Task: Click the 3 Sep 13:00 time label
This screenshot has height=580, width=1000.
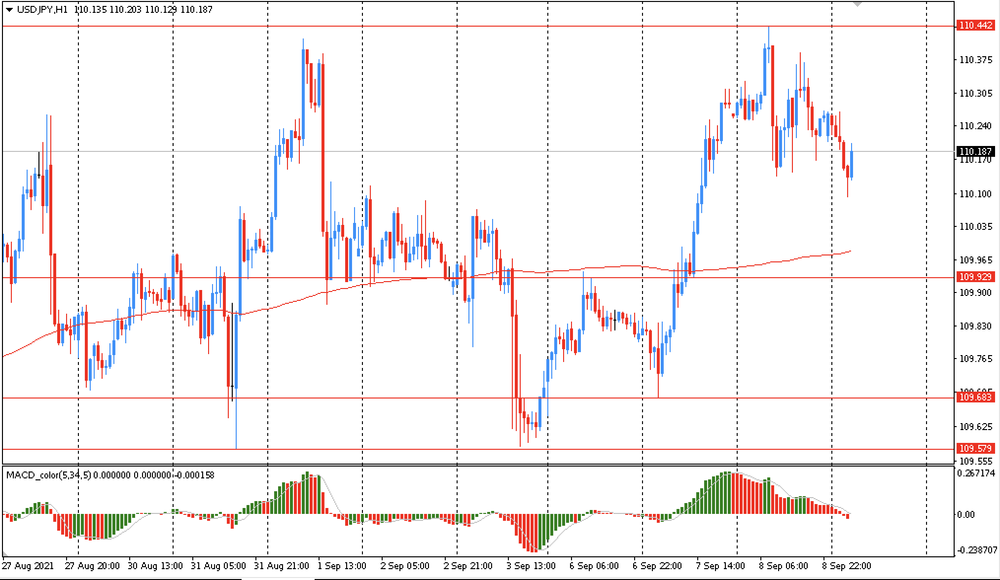Action: 531,566
